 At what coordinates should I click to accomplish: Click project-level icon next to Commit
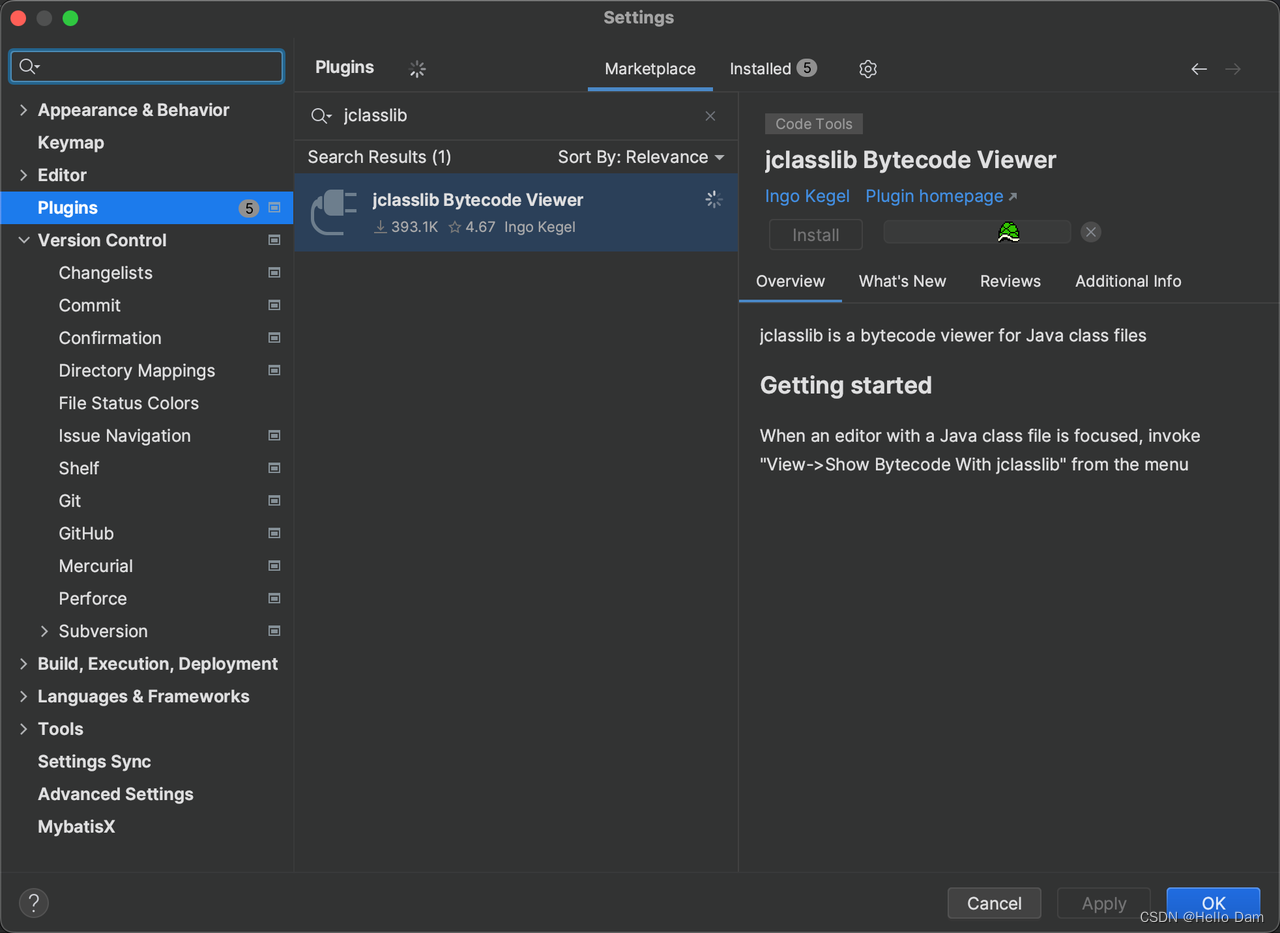click(x=274, y=305)
